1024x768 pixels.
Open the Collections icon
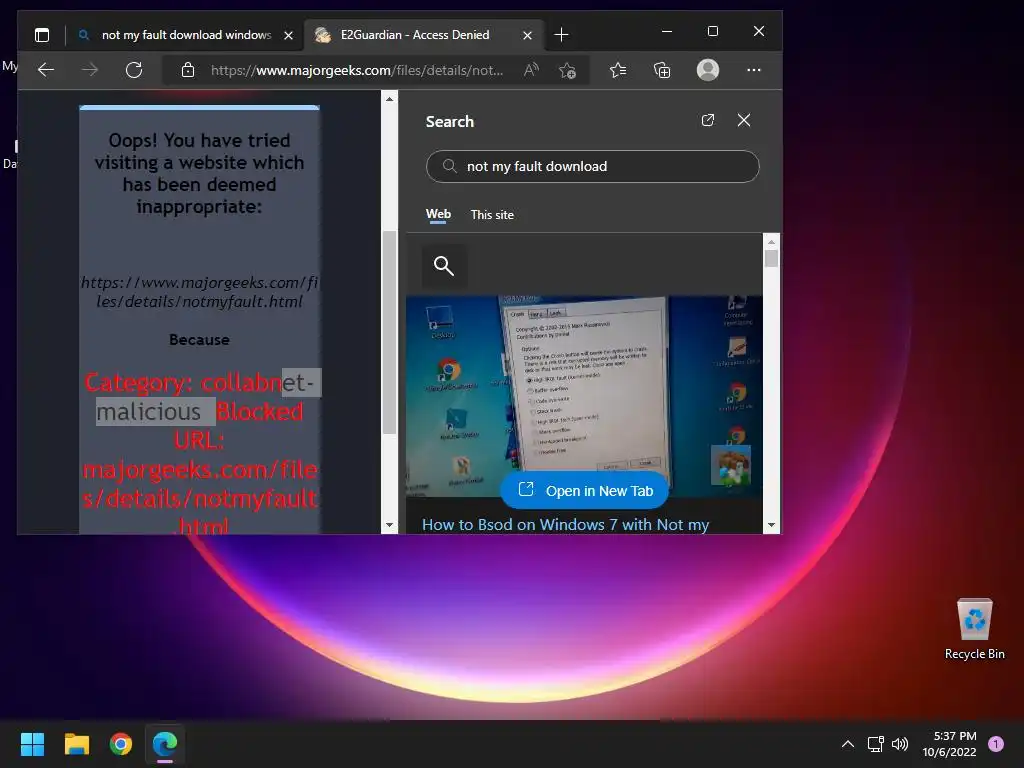pyautogui.click(x=662, y=70)
